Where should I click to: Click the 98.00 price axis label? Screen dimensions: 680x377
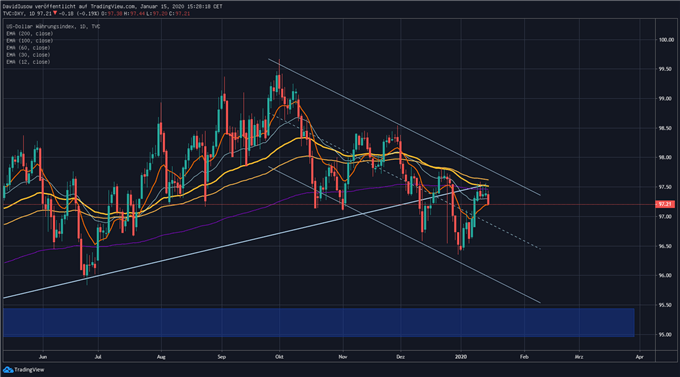[x=665, y=157]
